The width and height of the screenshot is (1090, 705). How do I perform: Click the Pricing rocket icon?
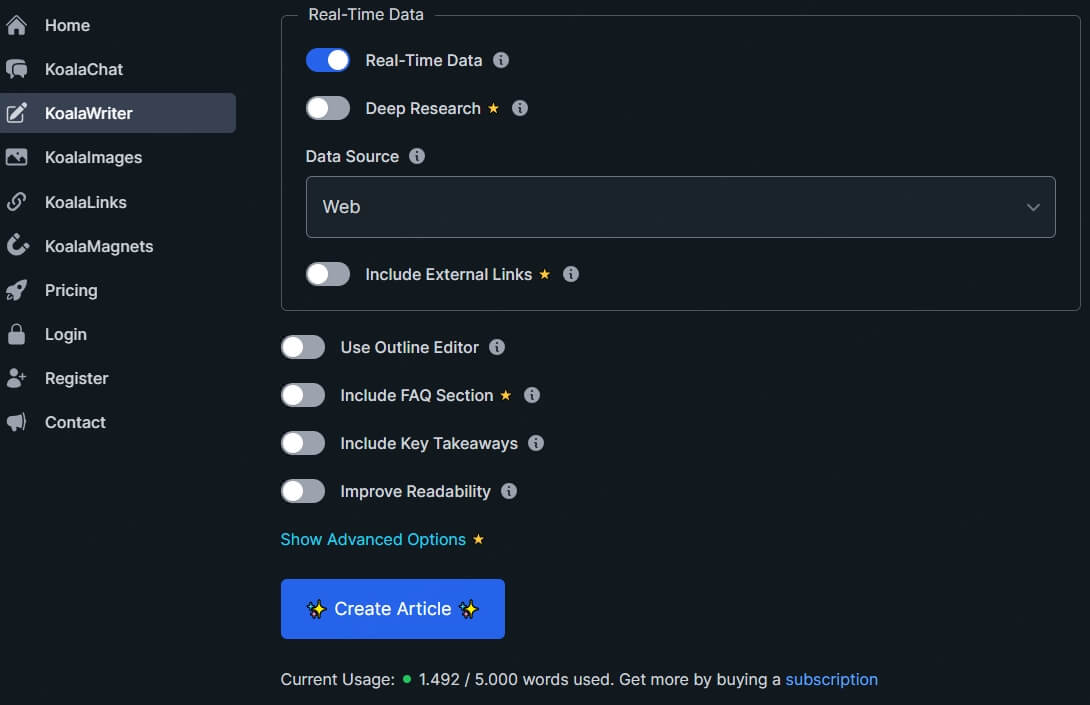tap(17, 290)
